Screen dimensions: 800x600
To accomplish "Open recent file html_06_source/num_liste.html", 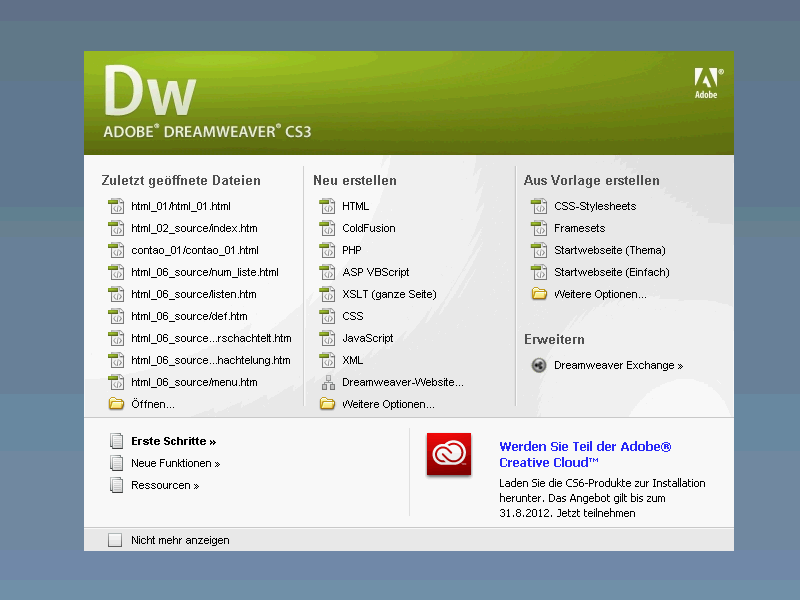I will point(205,272).
